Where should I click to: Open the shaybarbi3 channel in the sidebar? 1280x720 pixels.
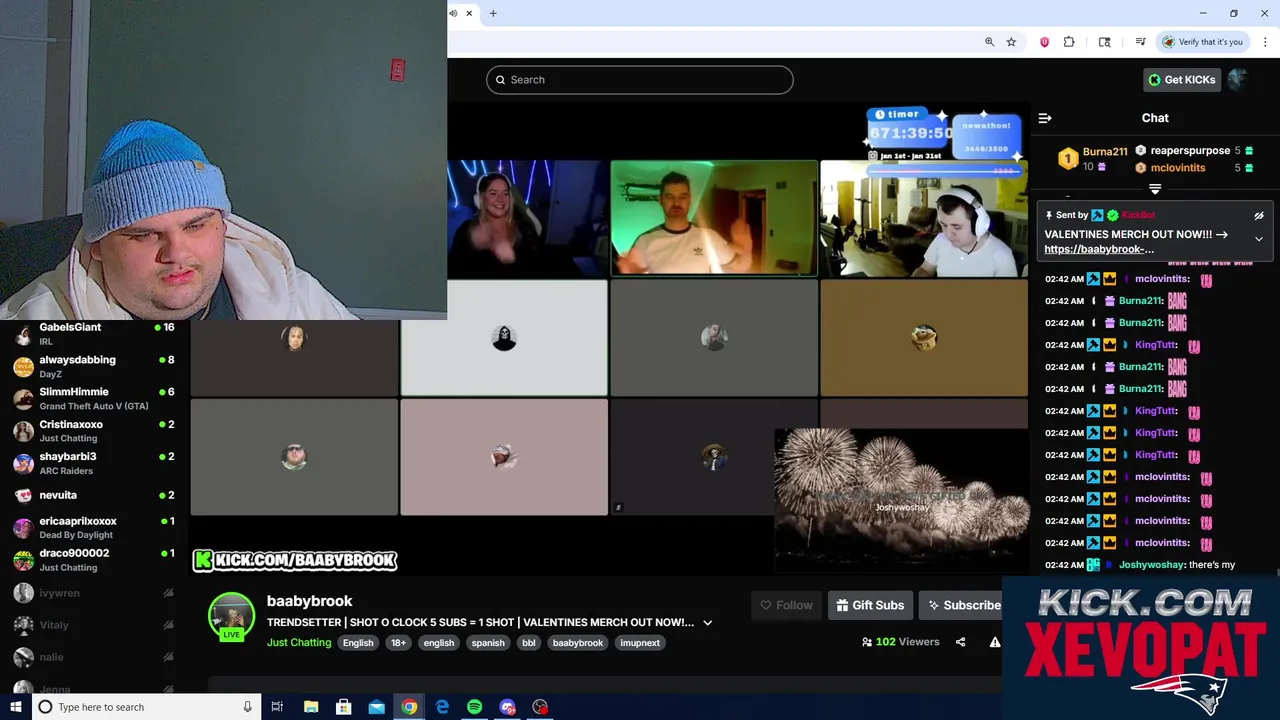(94, 463)
